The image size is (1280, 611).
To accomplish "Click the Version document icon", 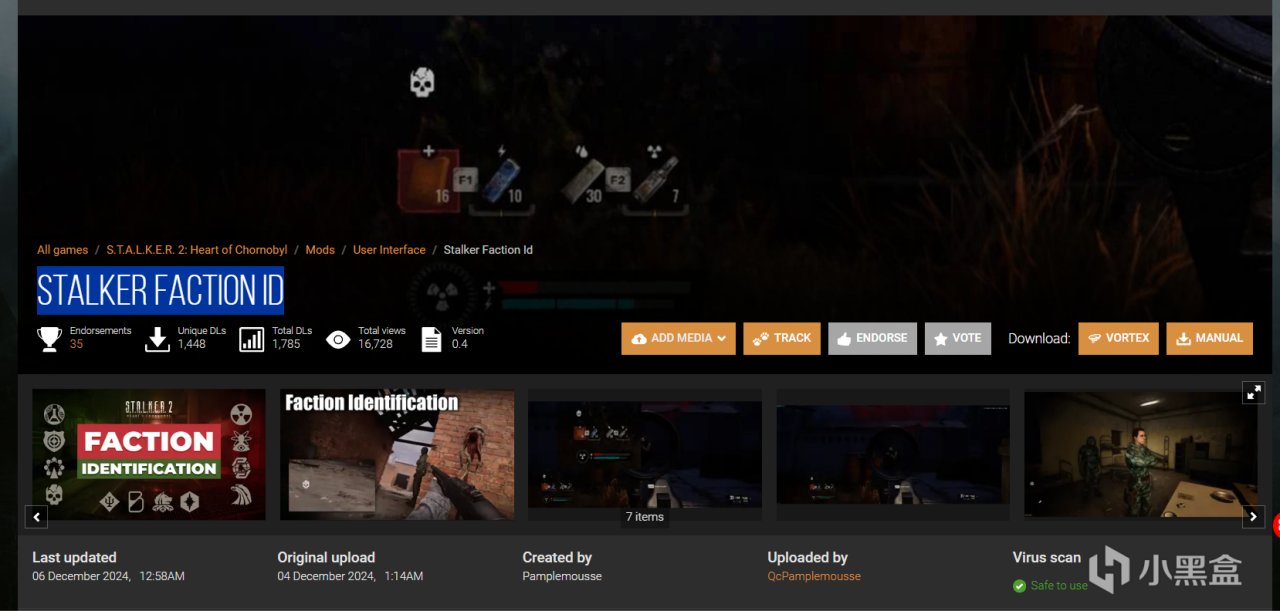I will [x=431, y=339].
